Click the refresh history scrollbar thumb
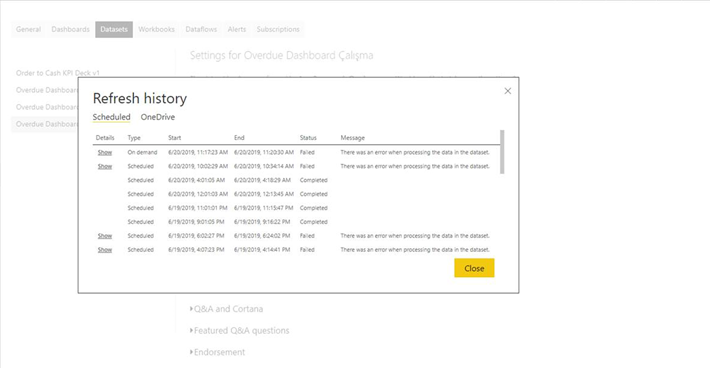The image size is (712, 368). 502,152
